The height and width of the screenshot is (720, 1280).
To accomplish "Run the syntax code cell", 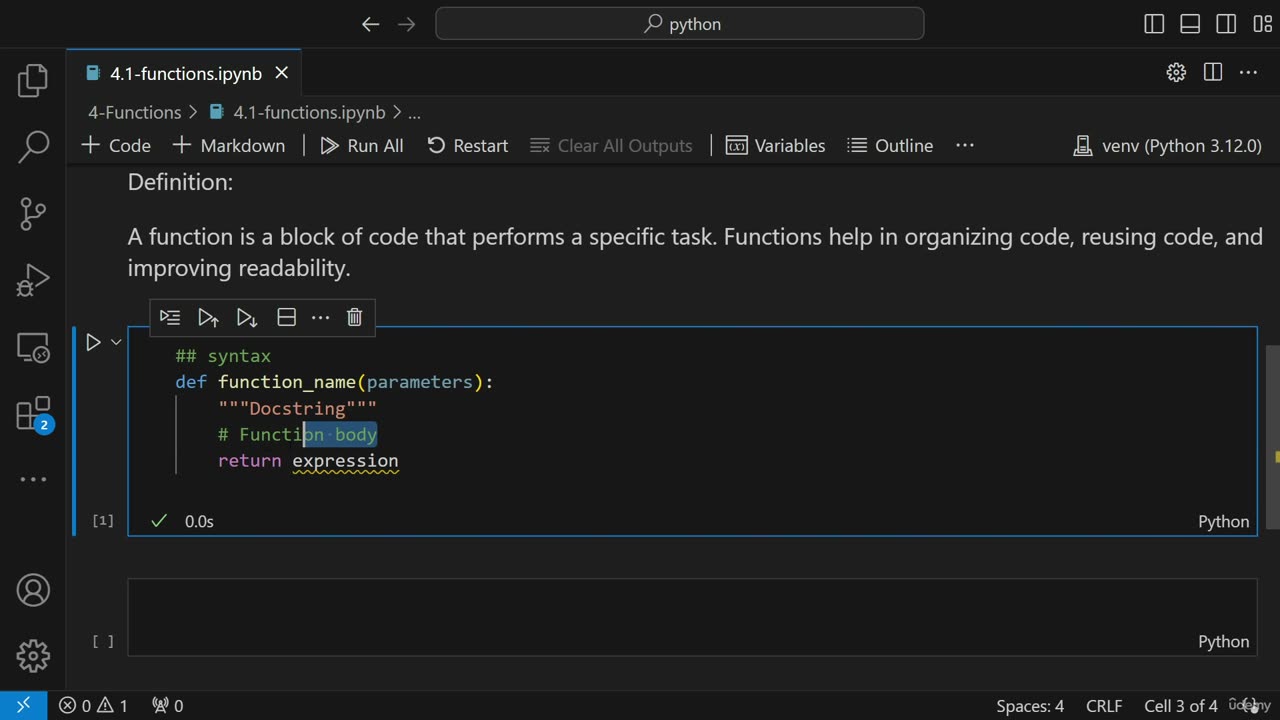I will (x=93, y=342).
